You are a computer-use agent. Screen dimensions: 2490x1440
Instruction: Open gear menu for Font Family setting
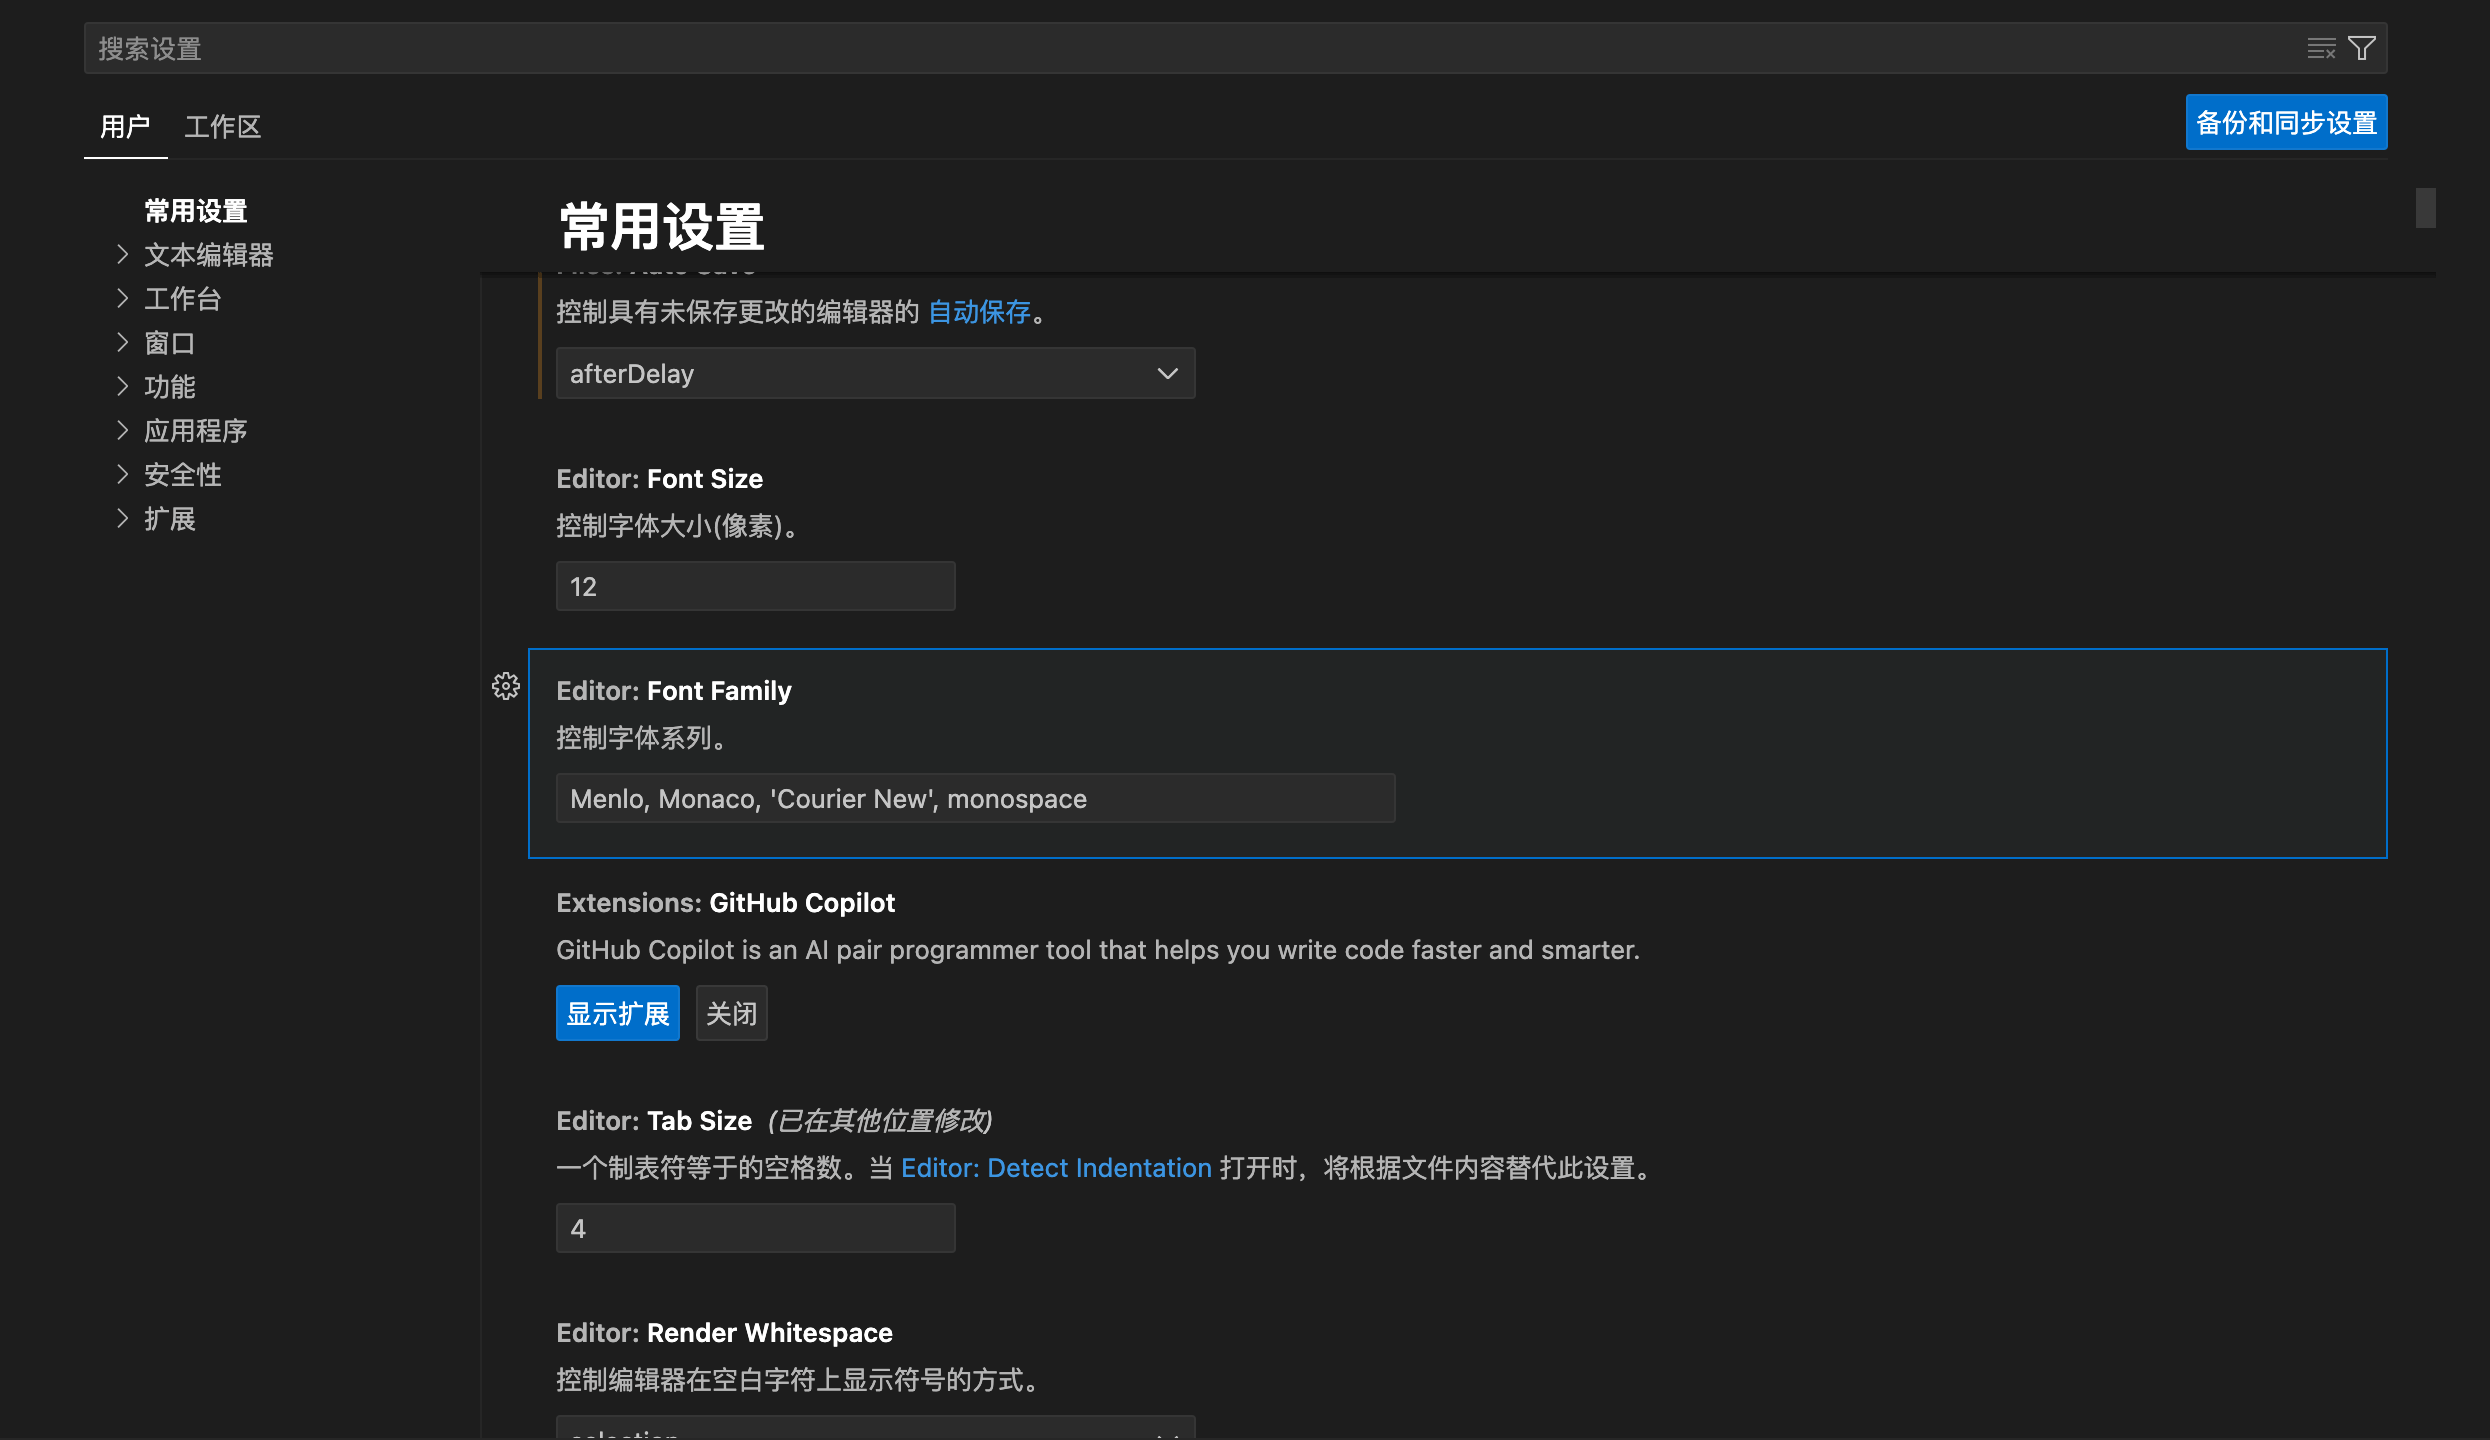[506, 686]
